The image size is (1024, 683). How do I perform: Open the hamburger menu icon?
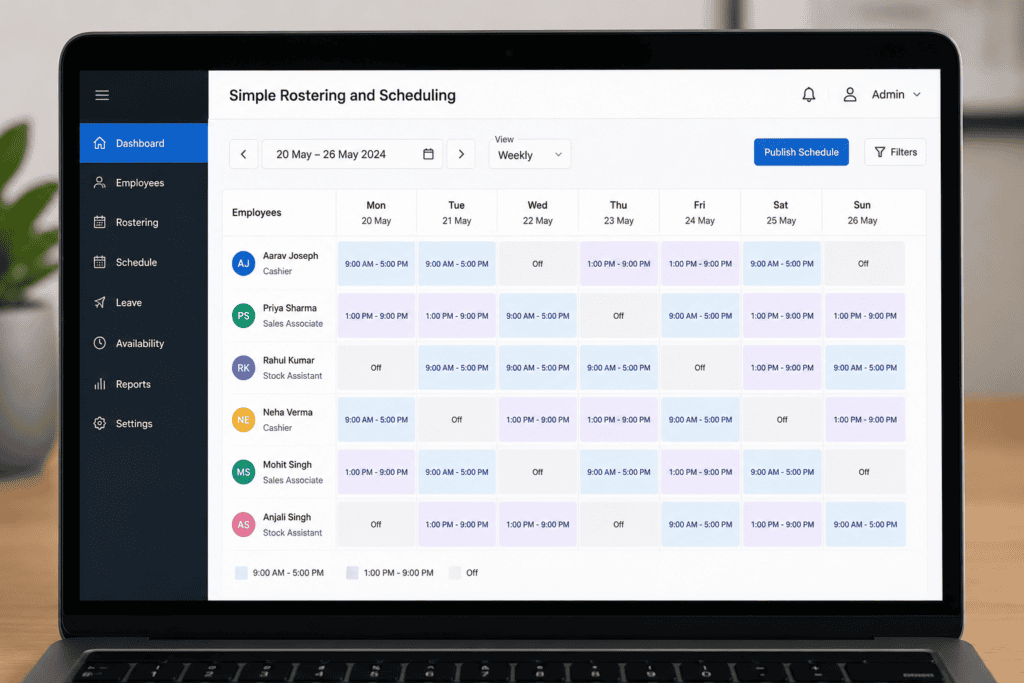102,95
